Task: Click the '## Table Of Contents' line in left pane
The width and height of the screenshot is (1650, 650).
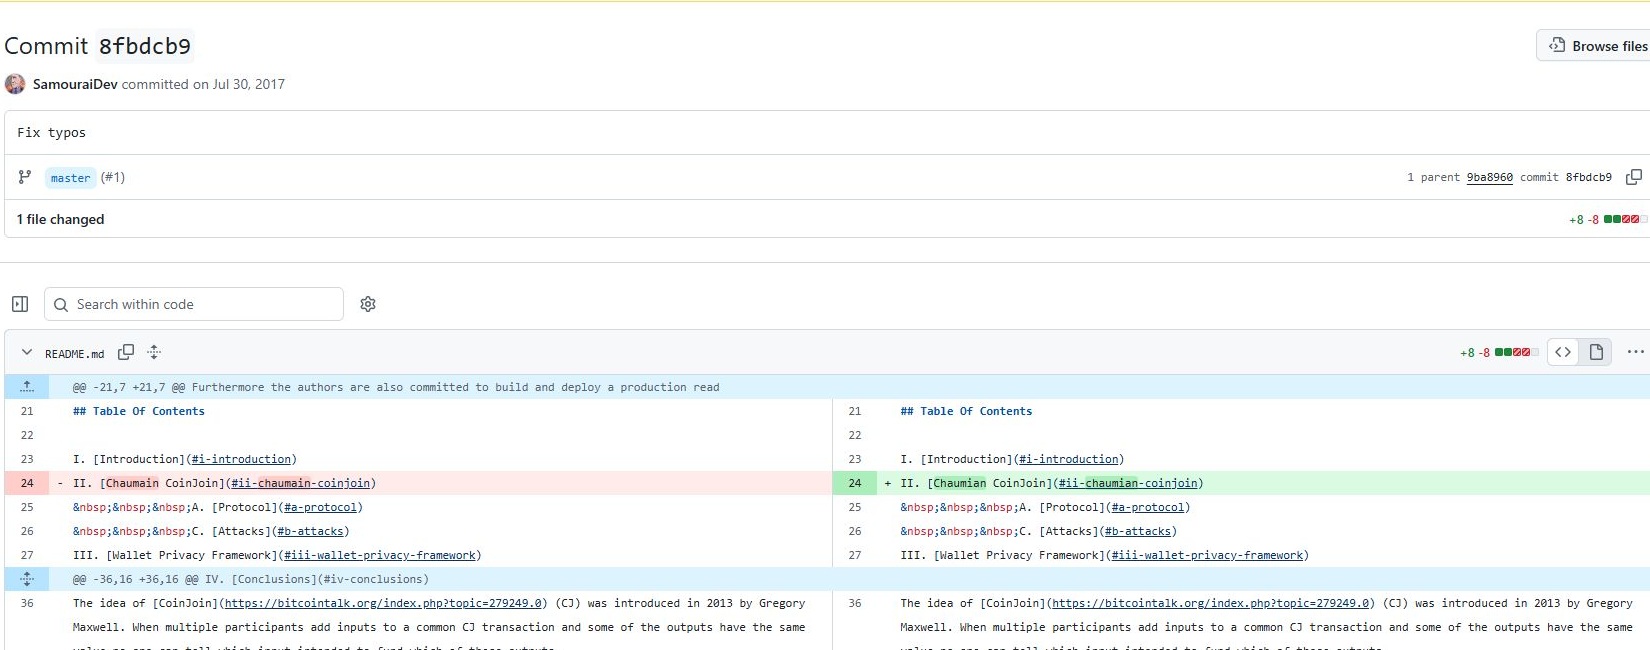Action: pyautogui.click(x=139, y=411)
